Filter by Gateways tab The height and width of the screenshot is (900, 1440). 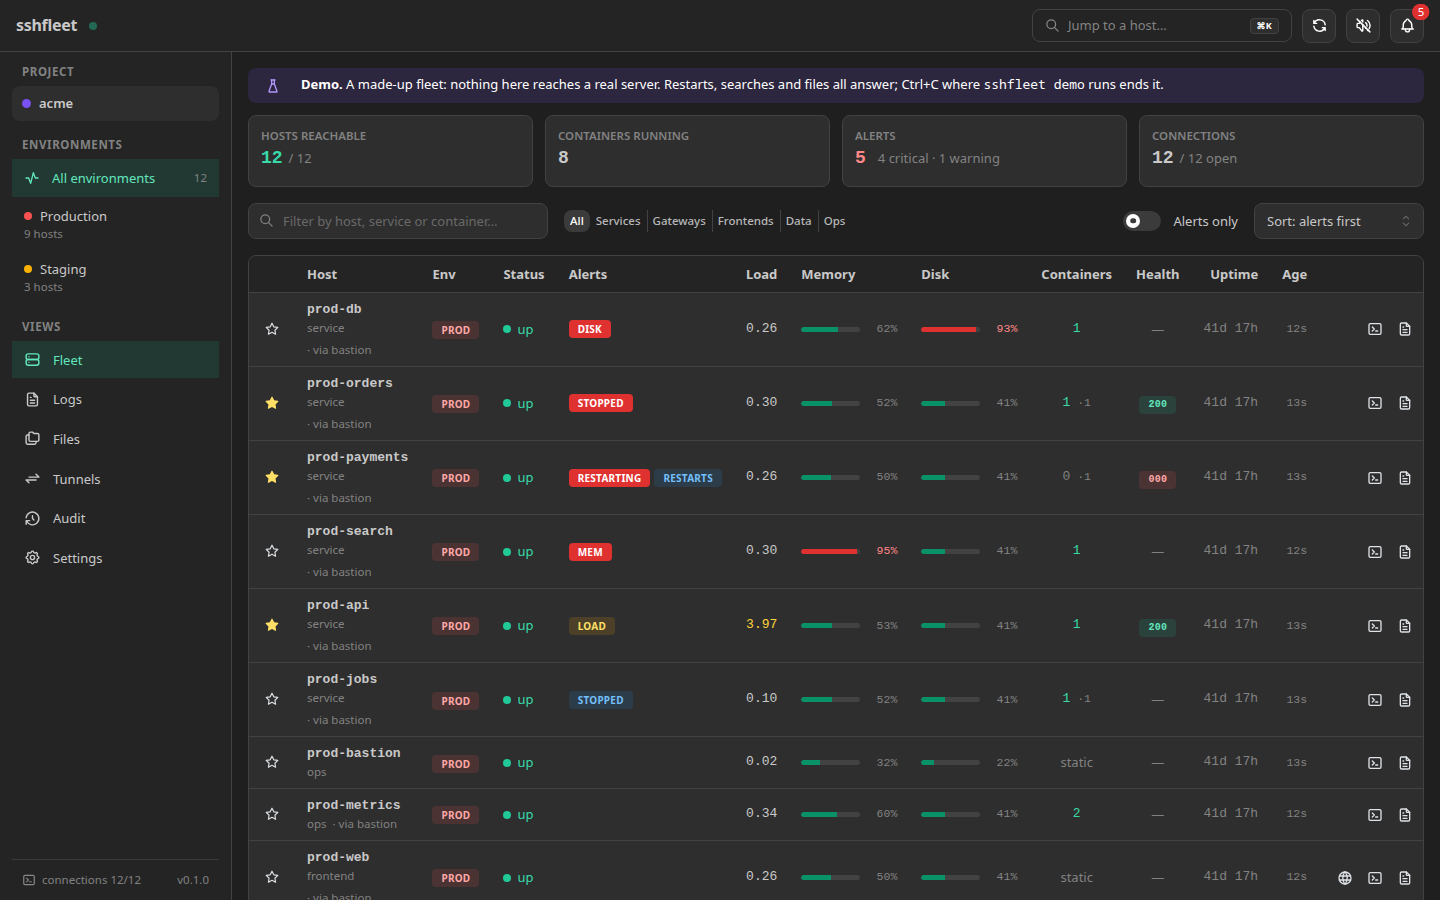679,221
